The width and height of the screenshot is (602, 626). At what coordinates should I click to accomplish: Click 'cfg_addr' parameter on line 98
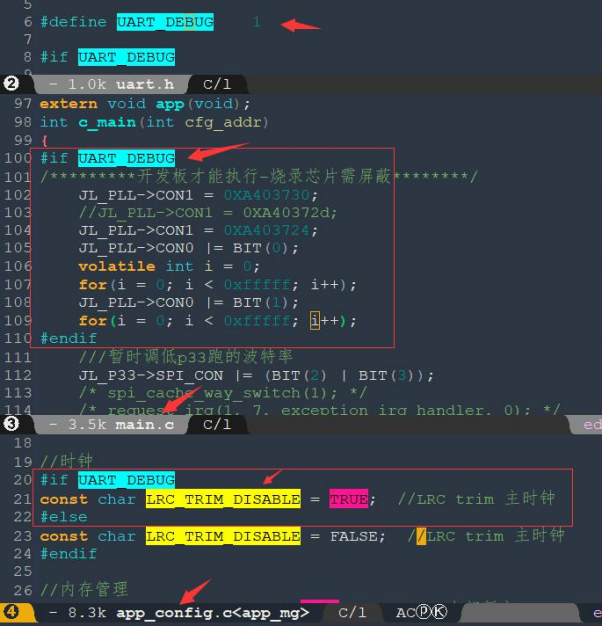tap(223, 122)
